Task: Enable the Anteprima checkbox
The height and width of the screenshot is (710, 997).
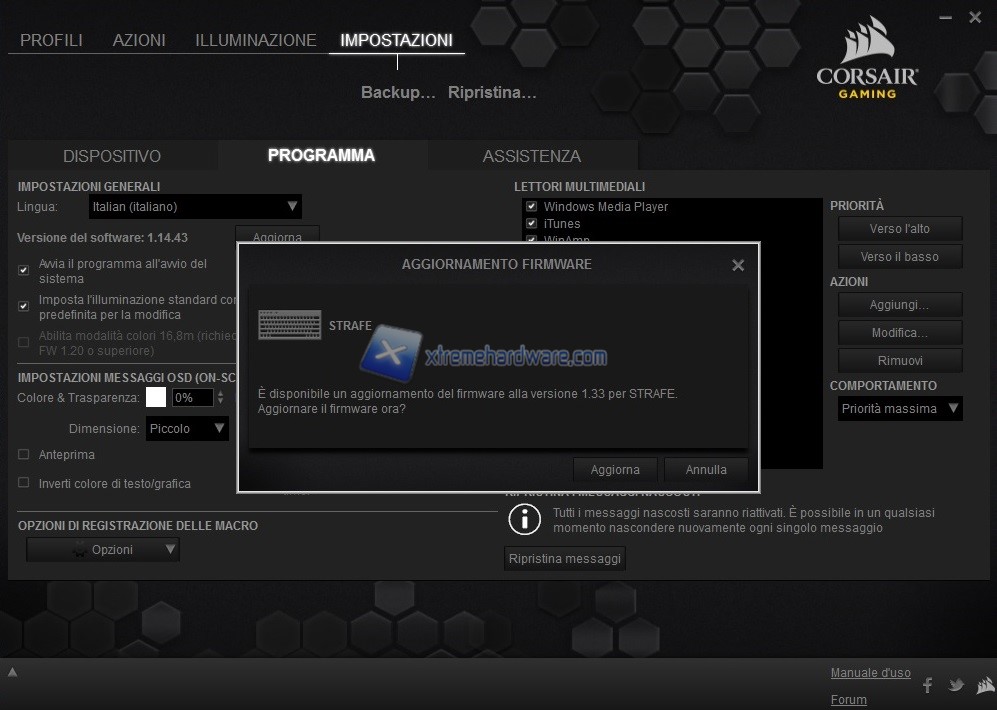Action: [22, 455]
